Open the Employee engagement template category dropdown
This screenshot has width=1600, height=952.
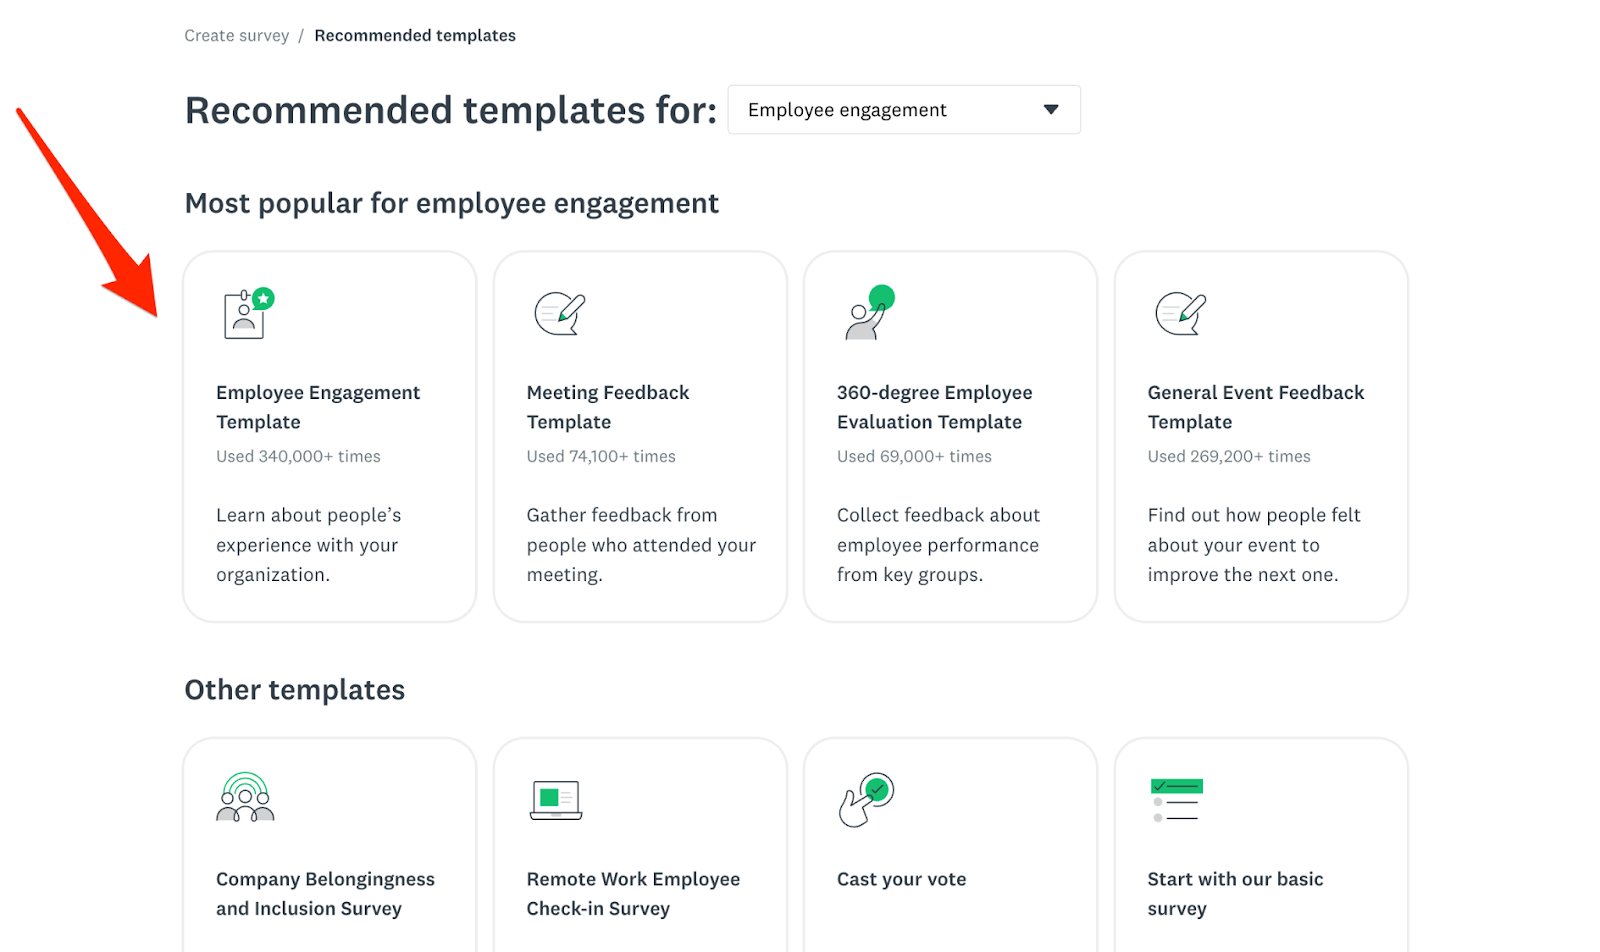[x=903, y=109]
